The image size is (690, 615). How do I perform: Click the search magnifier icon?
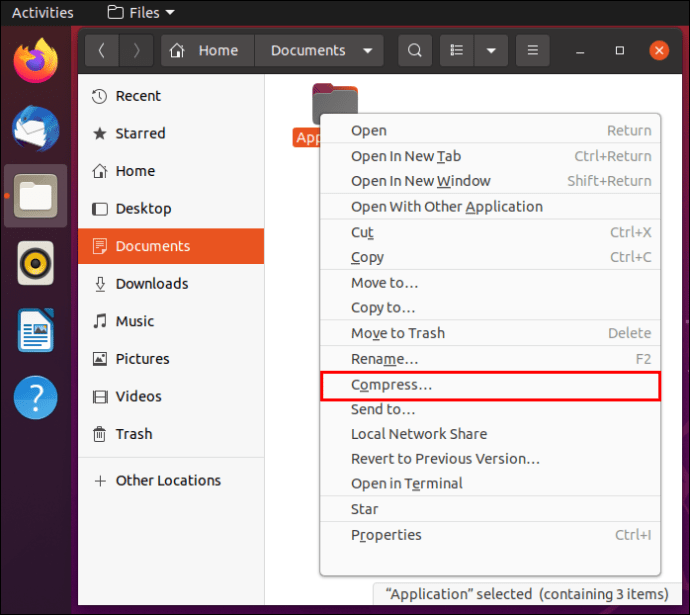415,51
